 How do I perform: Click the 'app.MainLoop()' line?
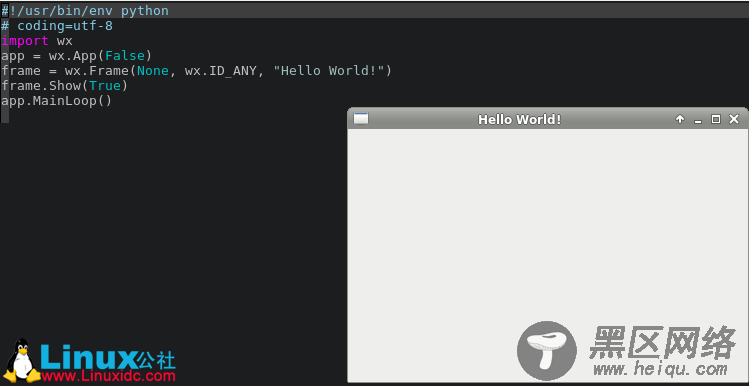(x=56, y=101)
